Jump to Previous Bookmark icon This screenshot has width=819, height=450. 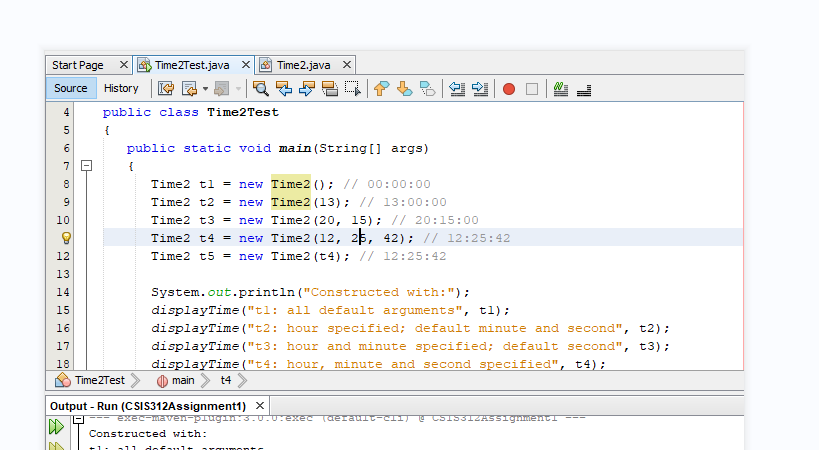(x=381, y=89)
